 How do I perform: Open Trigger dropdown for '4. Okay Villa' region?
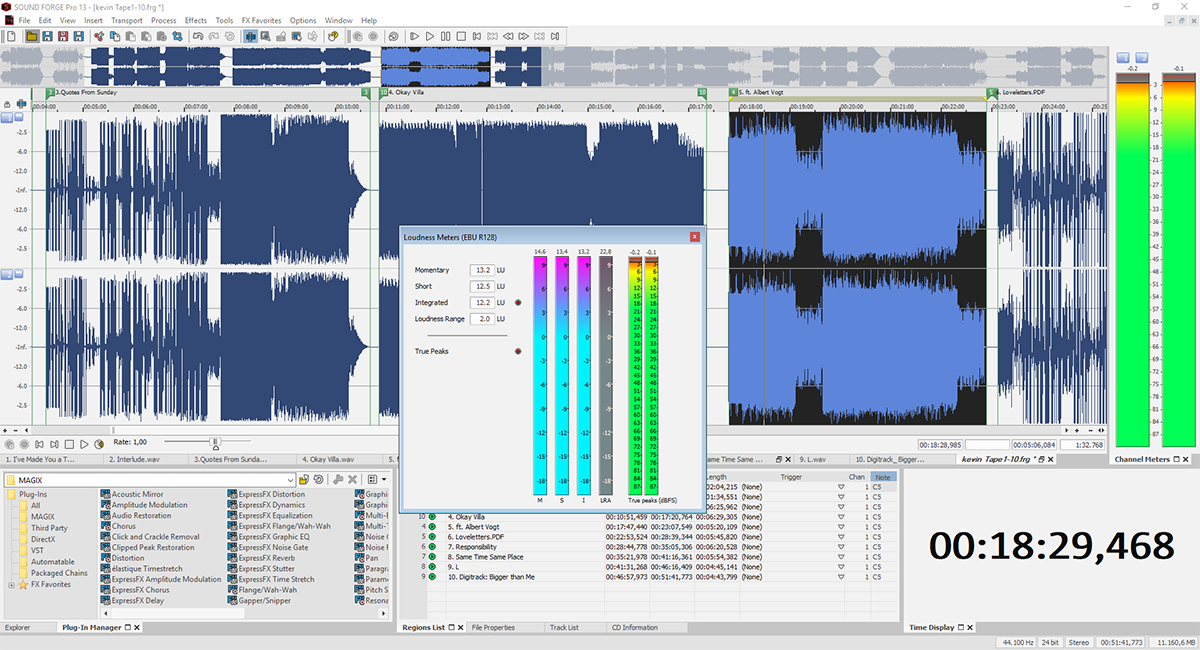[x=842, y=516]
